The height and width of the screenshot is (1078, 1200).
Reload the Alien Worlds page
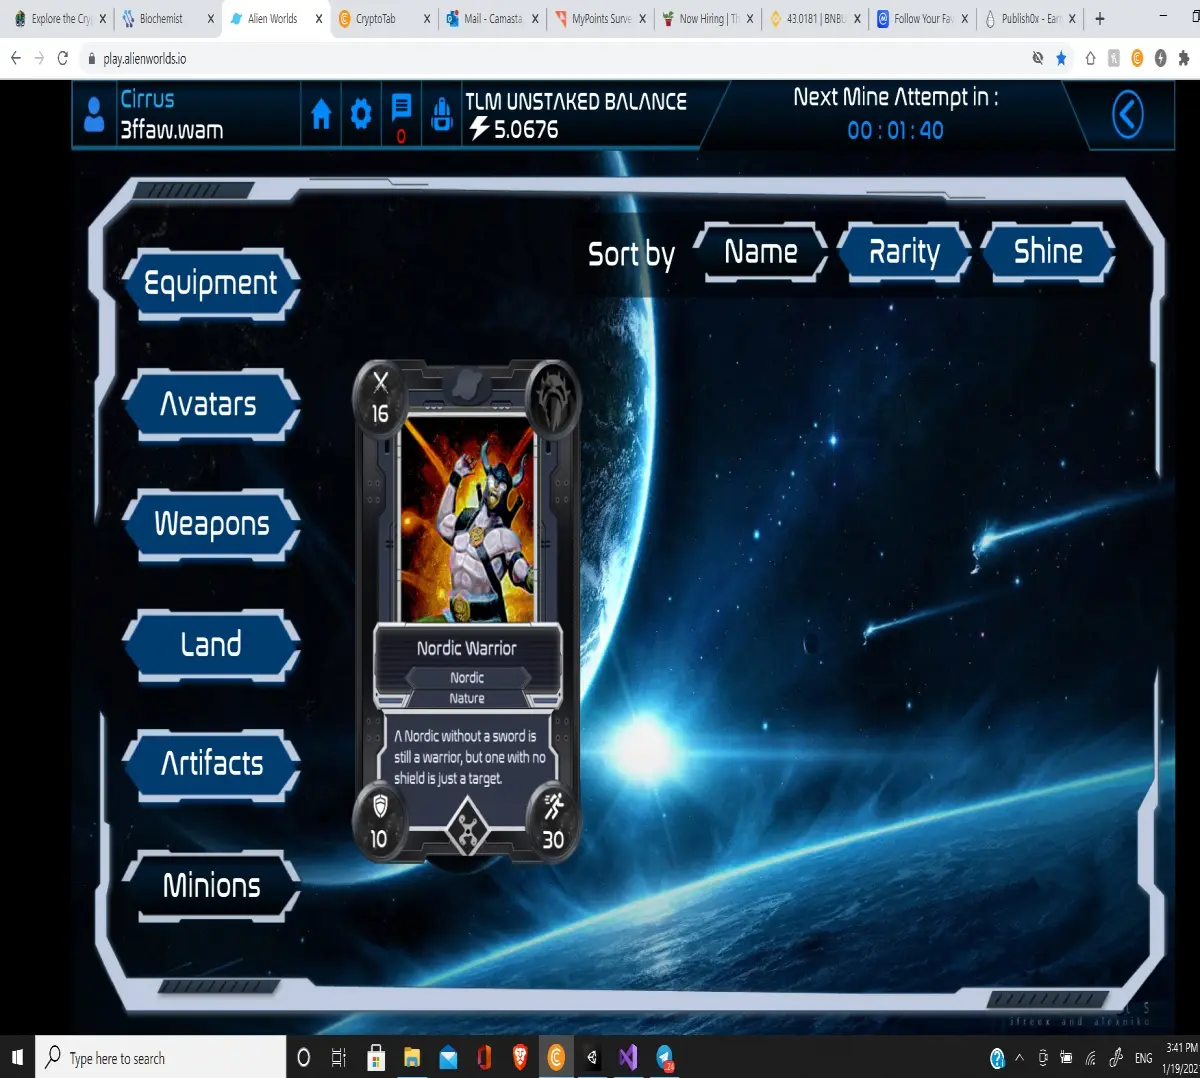pos(63,58)
